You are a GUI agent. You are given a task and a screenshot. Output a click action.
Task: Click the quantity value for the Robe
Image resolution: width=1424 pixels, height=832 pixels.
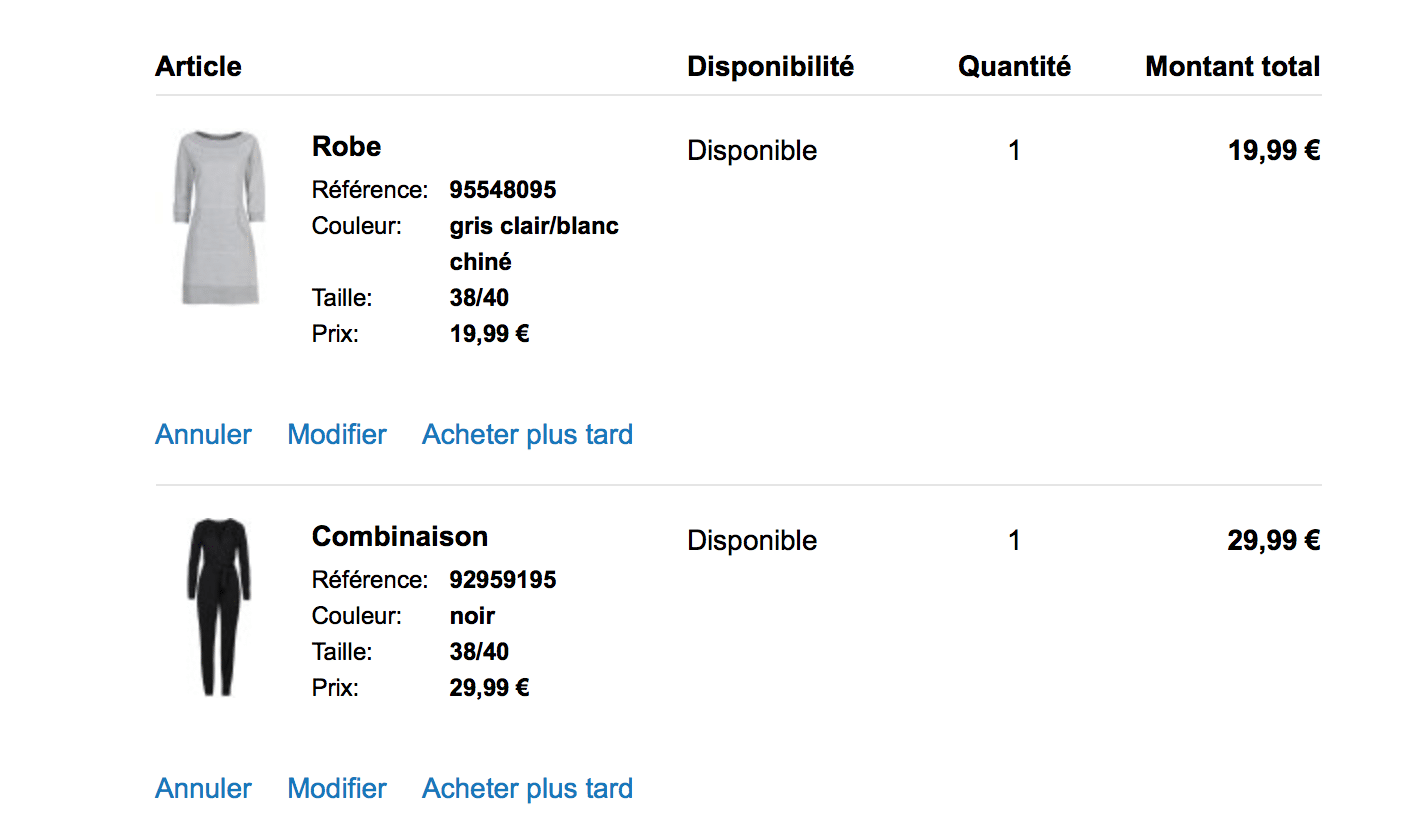click(1014, 151)
